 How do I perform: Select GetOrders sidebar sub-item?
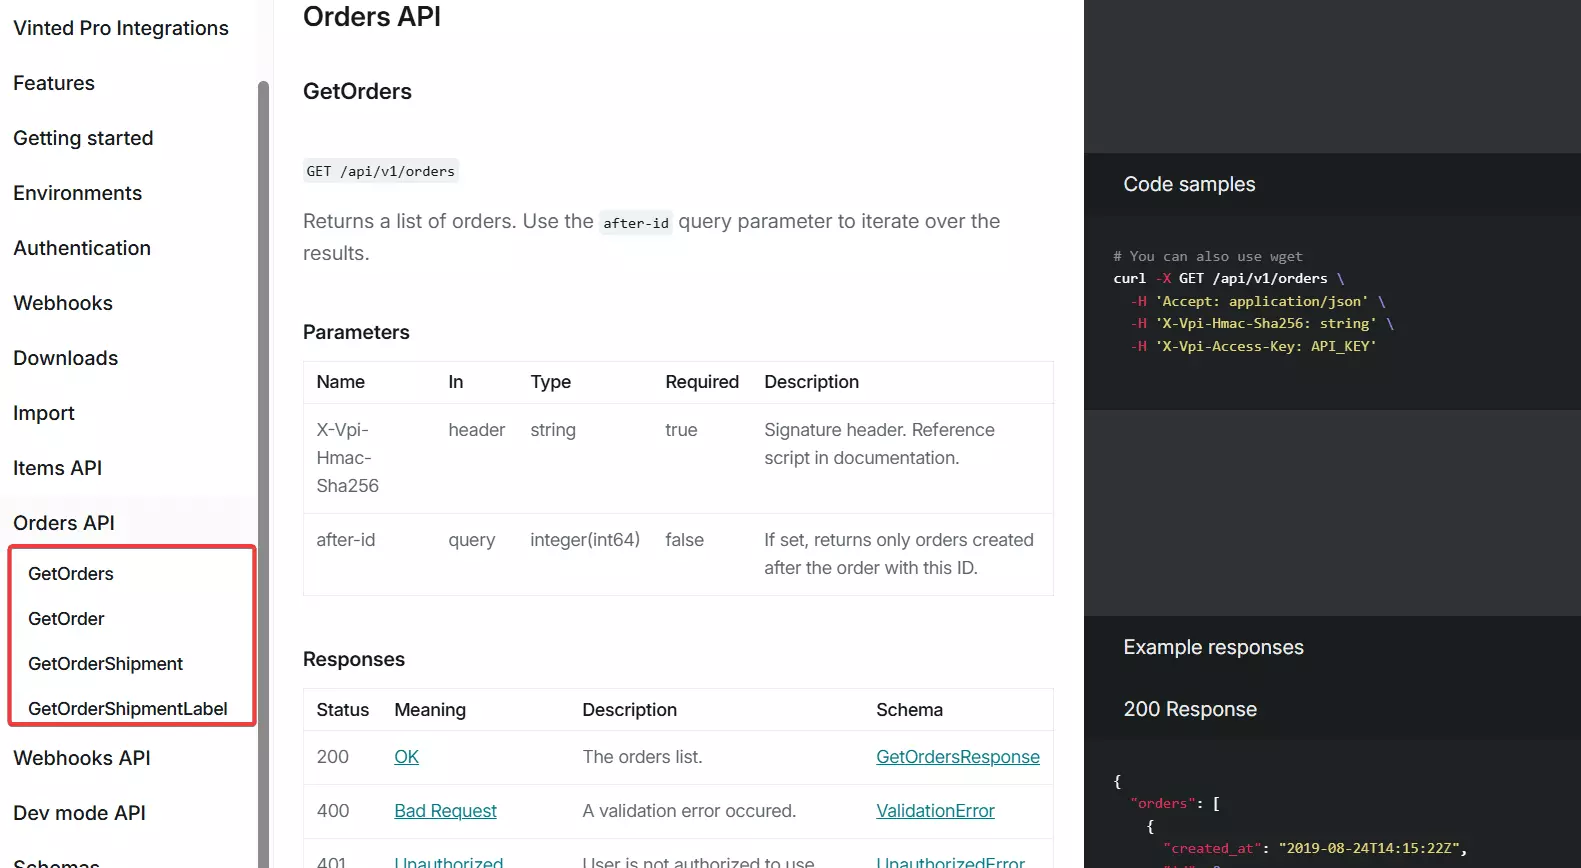71,574
